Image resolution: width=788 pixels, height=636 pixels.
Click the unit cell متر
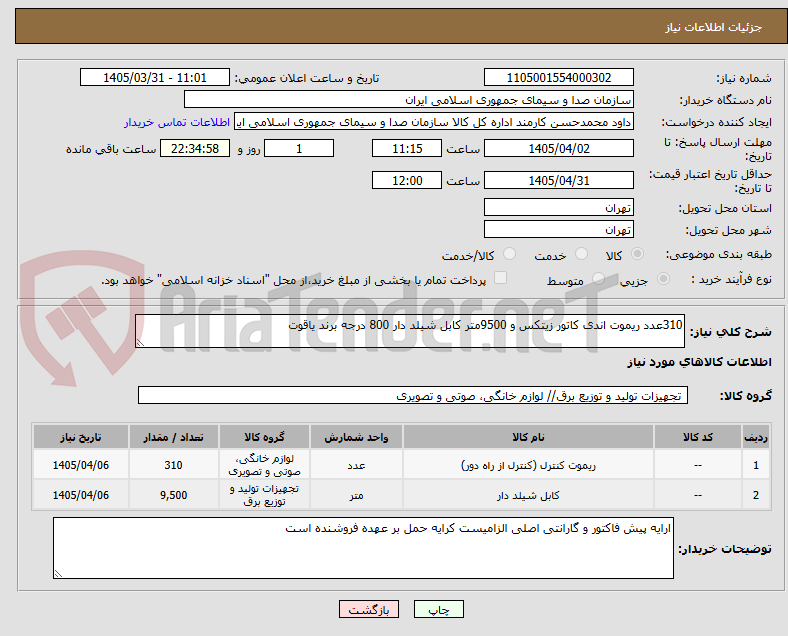pos(356,495)
